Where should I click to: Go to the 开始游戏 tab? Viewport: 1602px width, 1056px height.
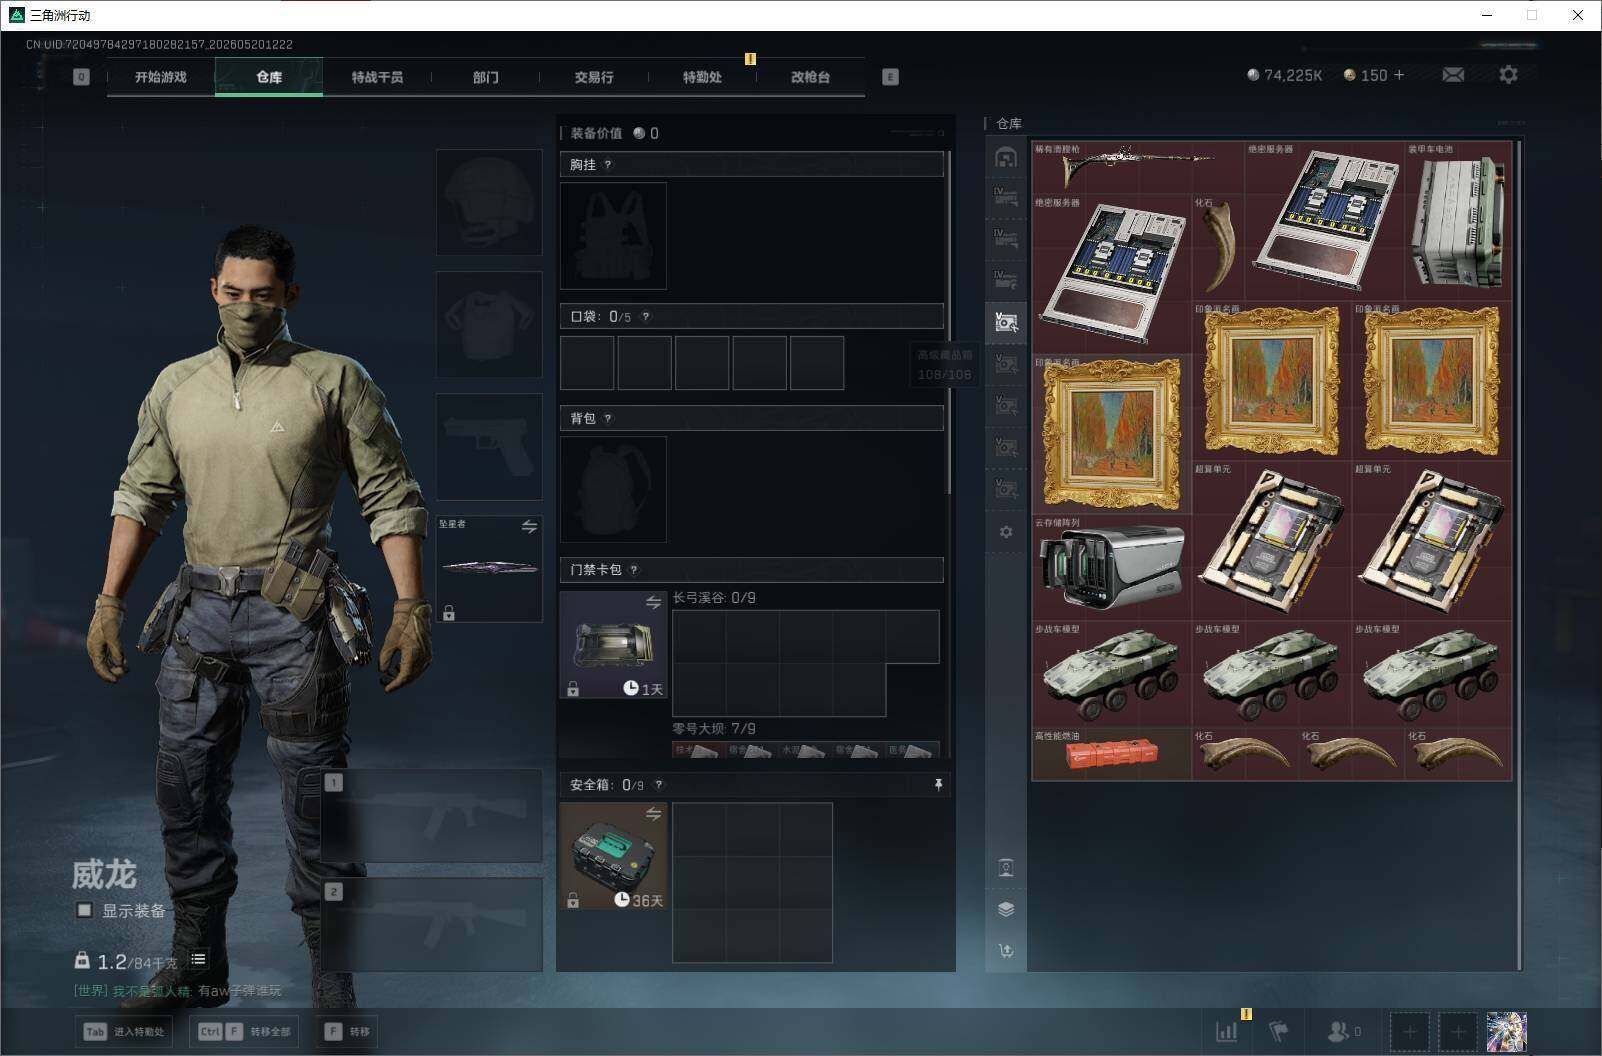point(161,77)
